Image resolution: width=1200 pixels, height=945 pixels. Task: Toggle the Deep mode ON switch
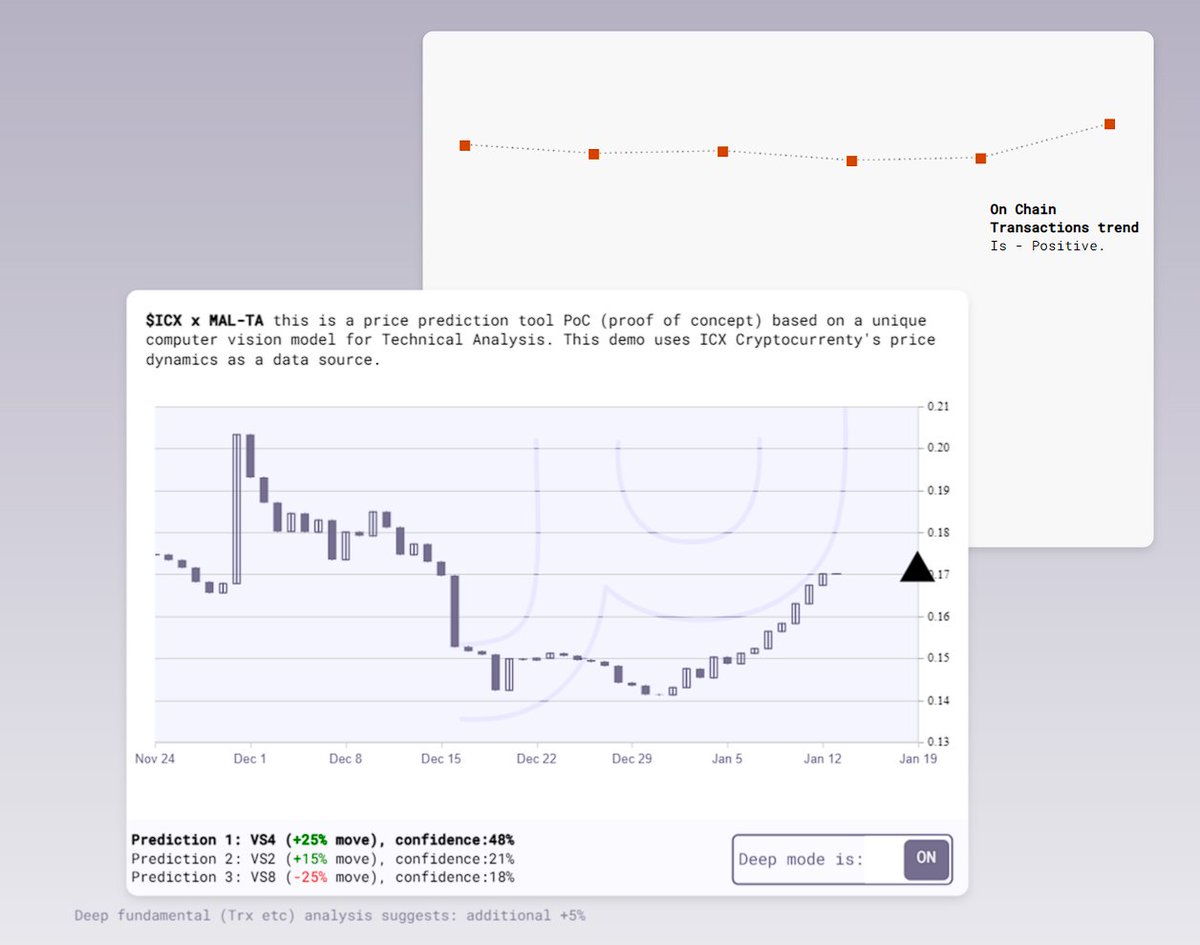coord(926,859)
